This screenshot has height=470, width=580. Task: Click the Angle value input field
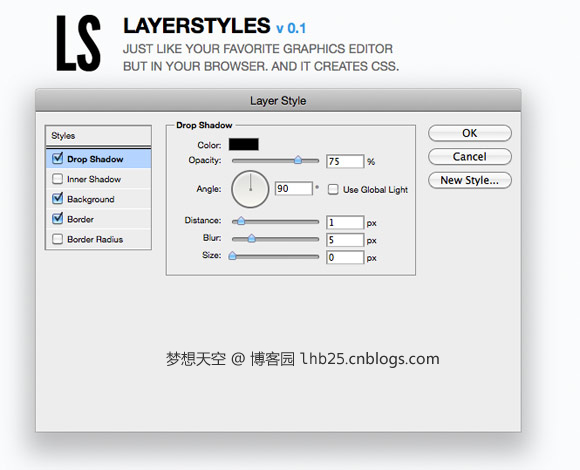294,189
